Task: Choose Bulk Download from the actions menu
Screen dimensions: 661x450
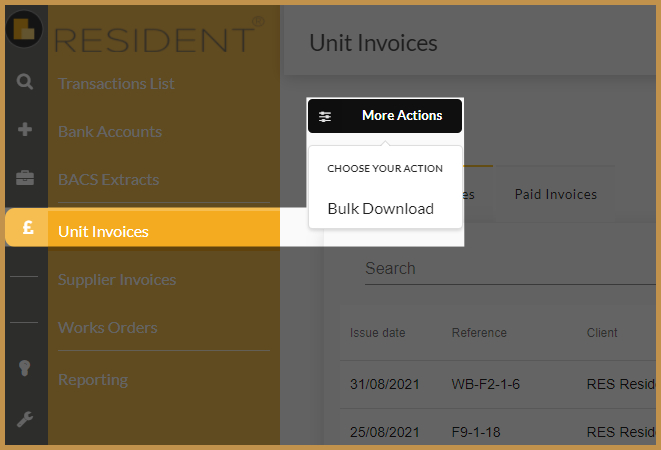Action: (380, 209)
